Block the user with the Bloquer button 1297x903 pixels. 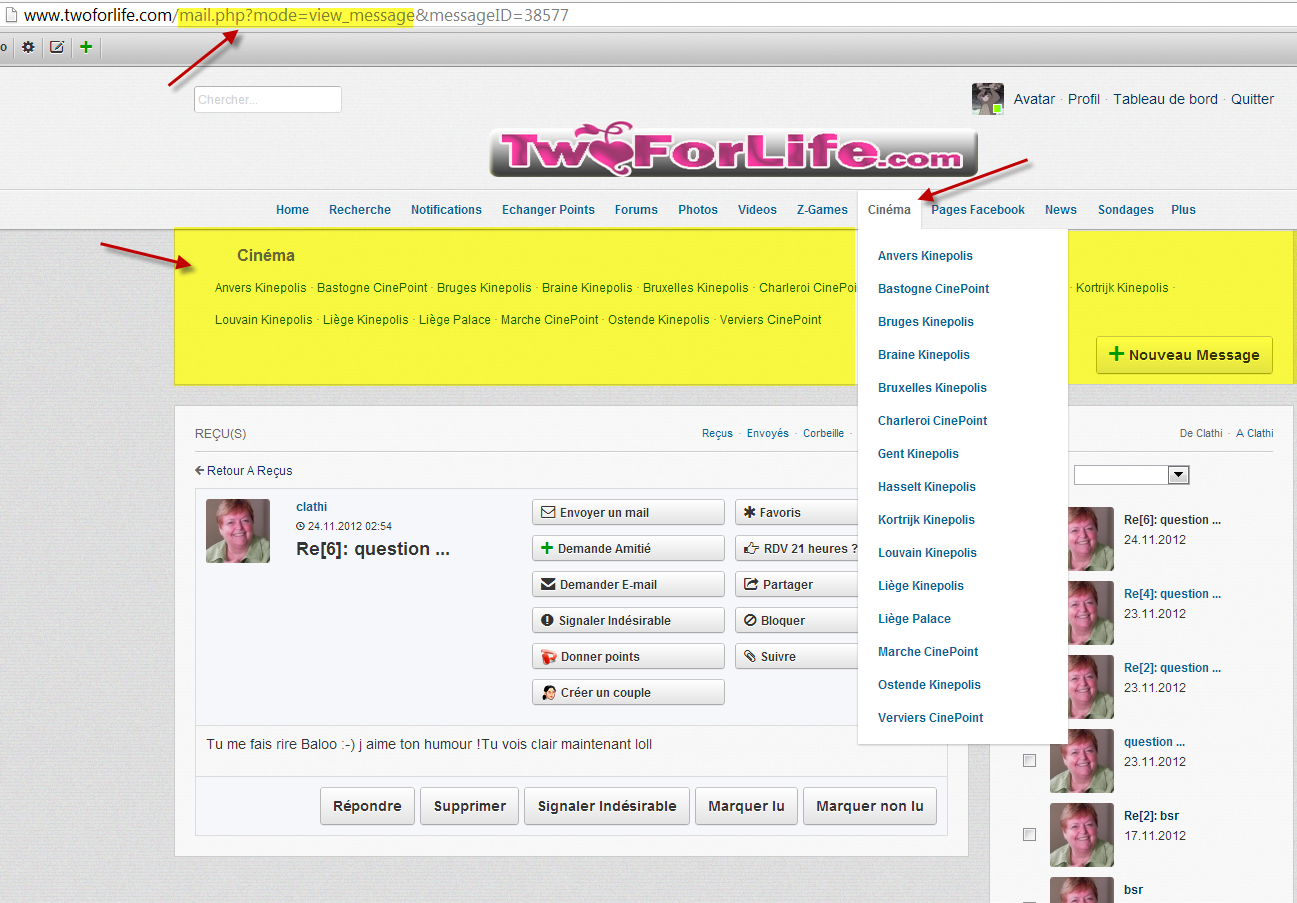coord(796,621)
